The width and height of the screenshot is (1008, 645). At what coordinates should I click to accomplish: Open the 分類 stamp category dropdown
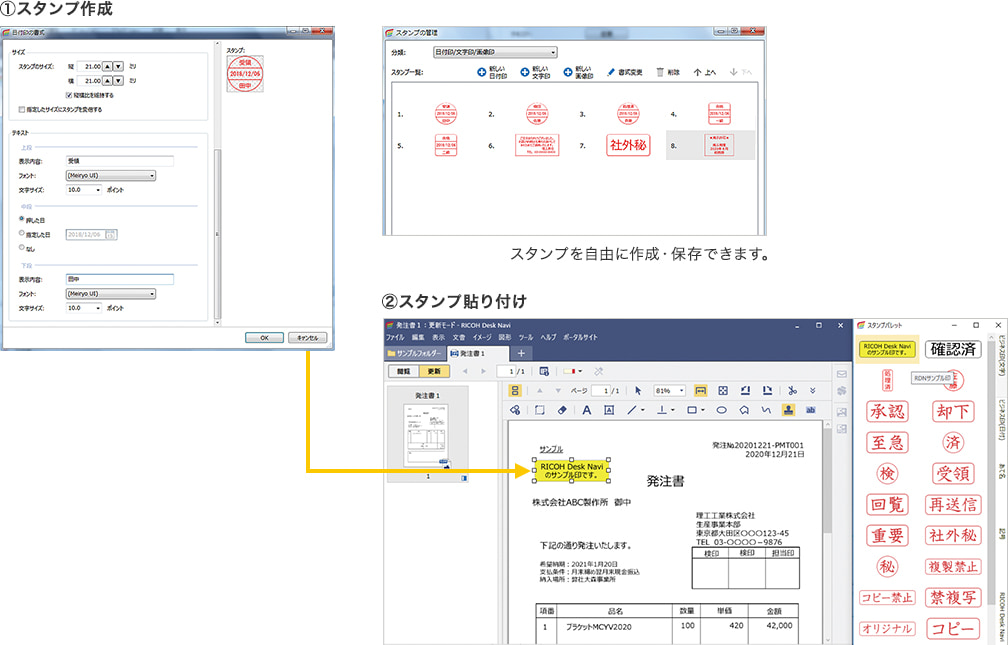click(x=495, y=51)
